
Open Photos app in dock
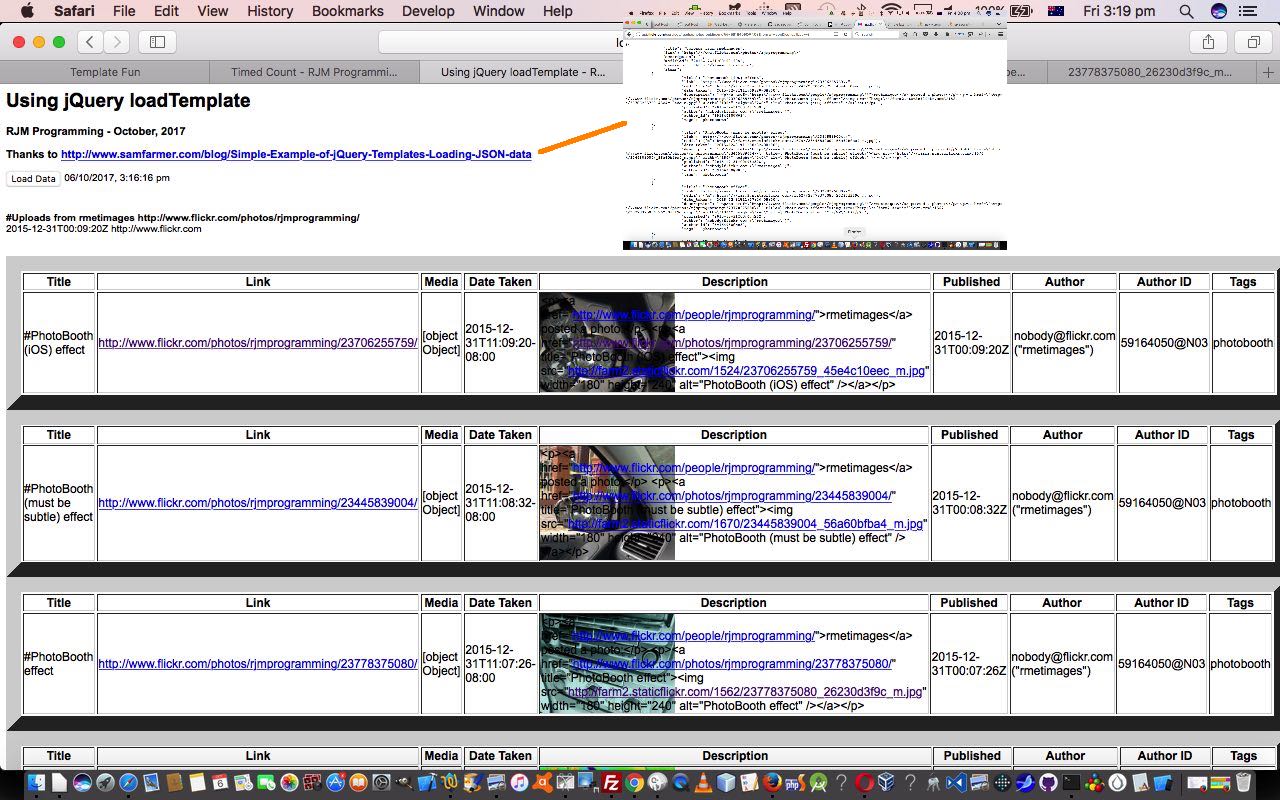tap(289, 783)
